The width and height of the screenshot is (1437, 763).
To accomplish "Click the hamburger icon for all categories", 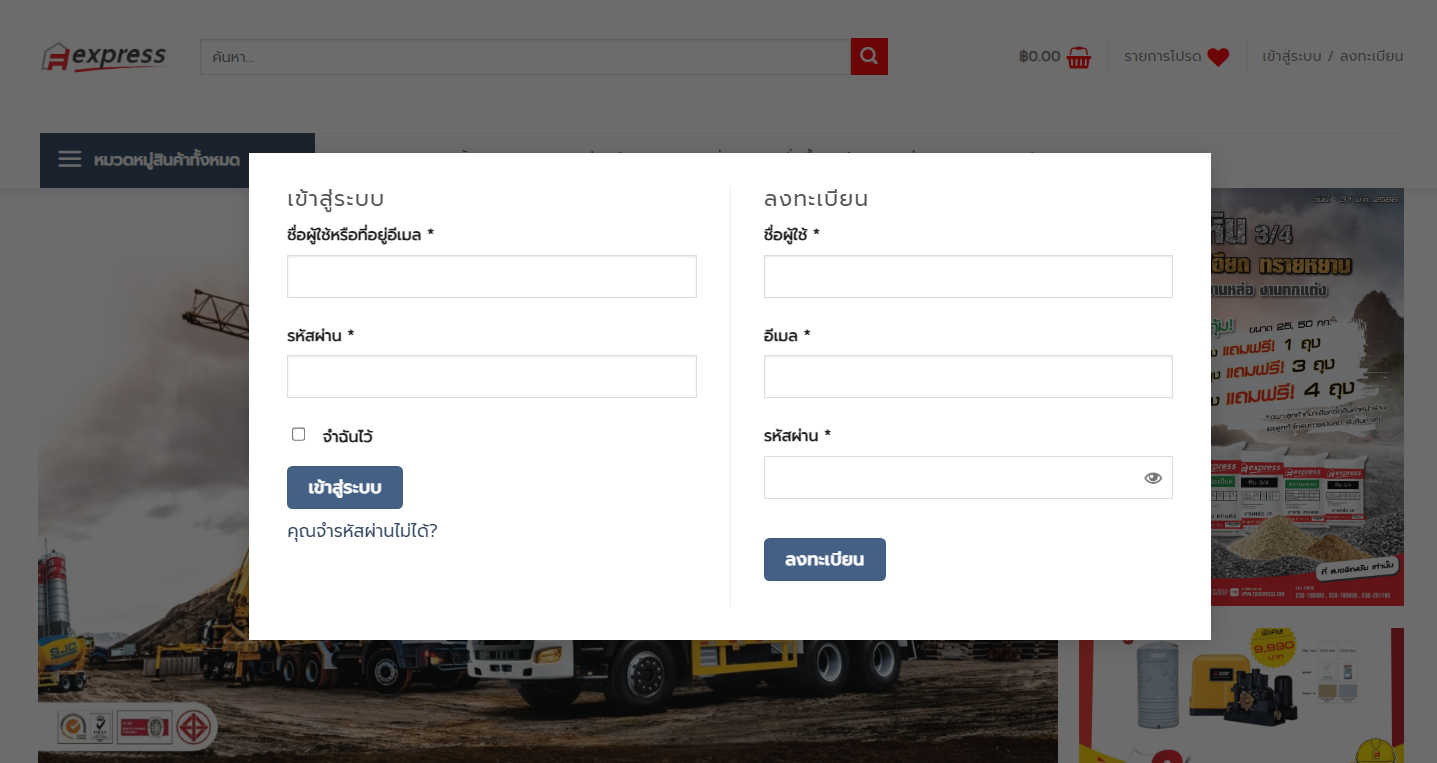I will point(69,160).
